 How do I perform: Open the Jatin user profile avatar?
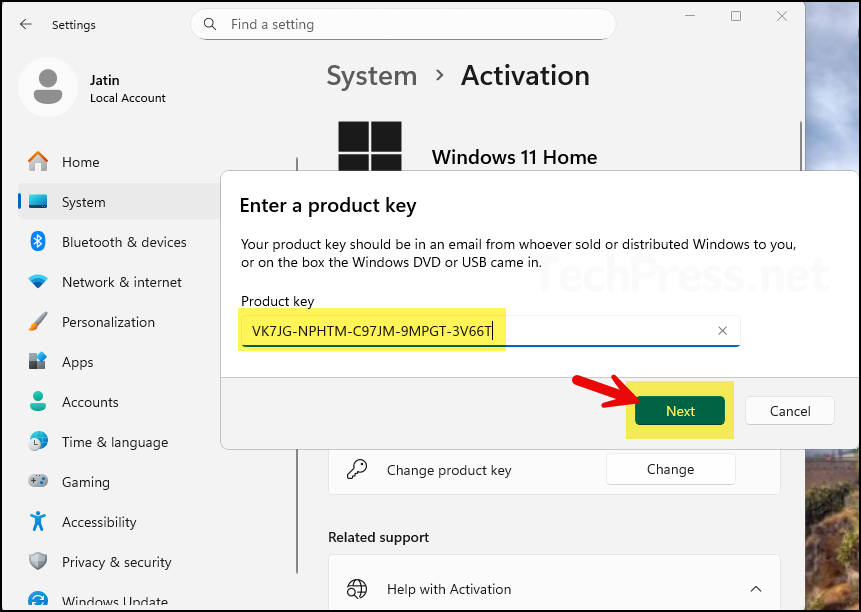[48, 87]
